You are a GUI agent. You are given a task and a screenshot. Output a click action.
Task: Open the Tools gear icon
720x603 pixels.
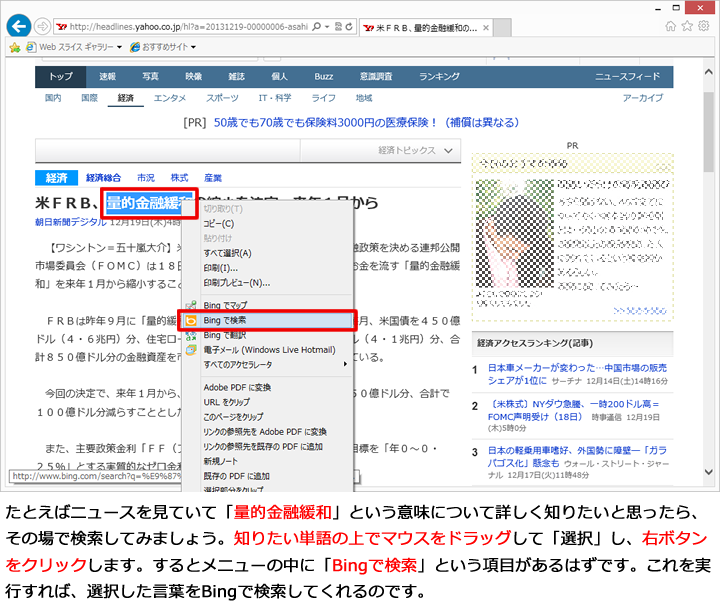[x=703, y=26]
